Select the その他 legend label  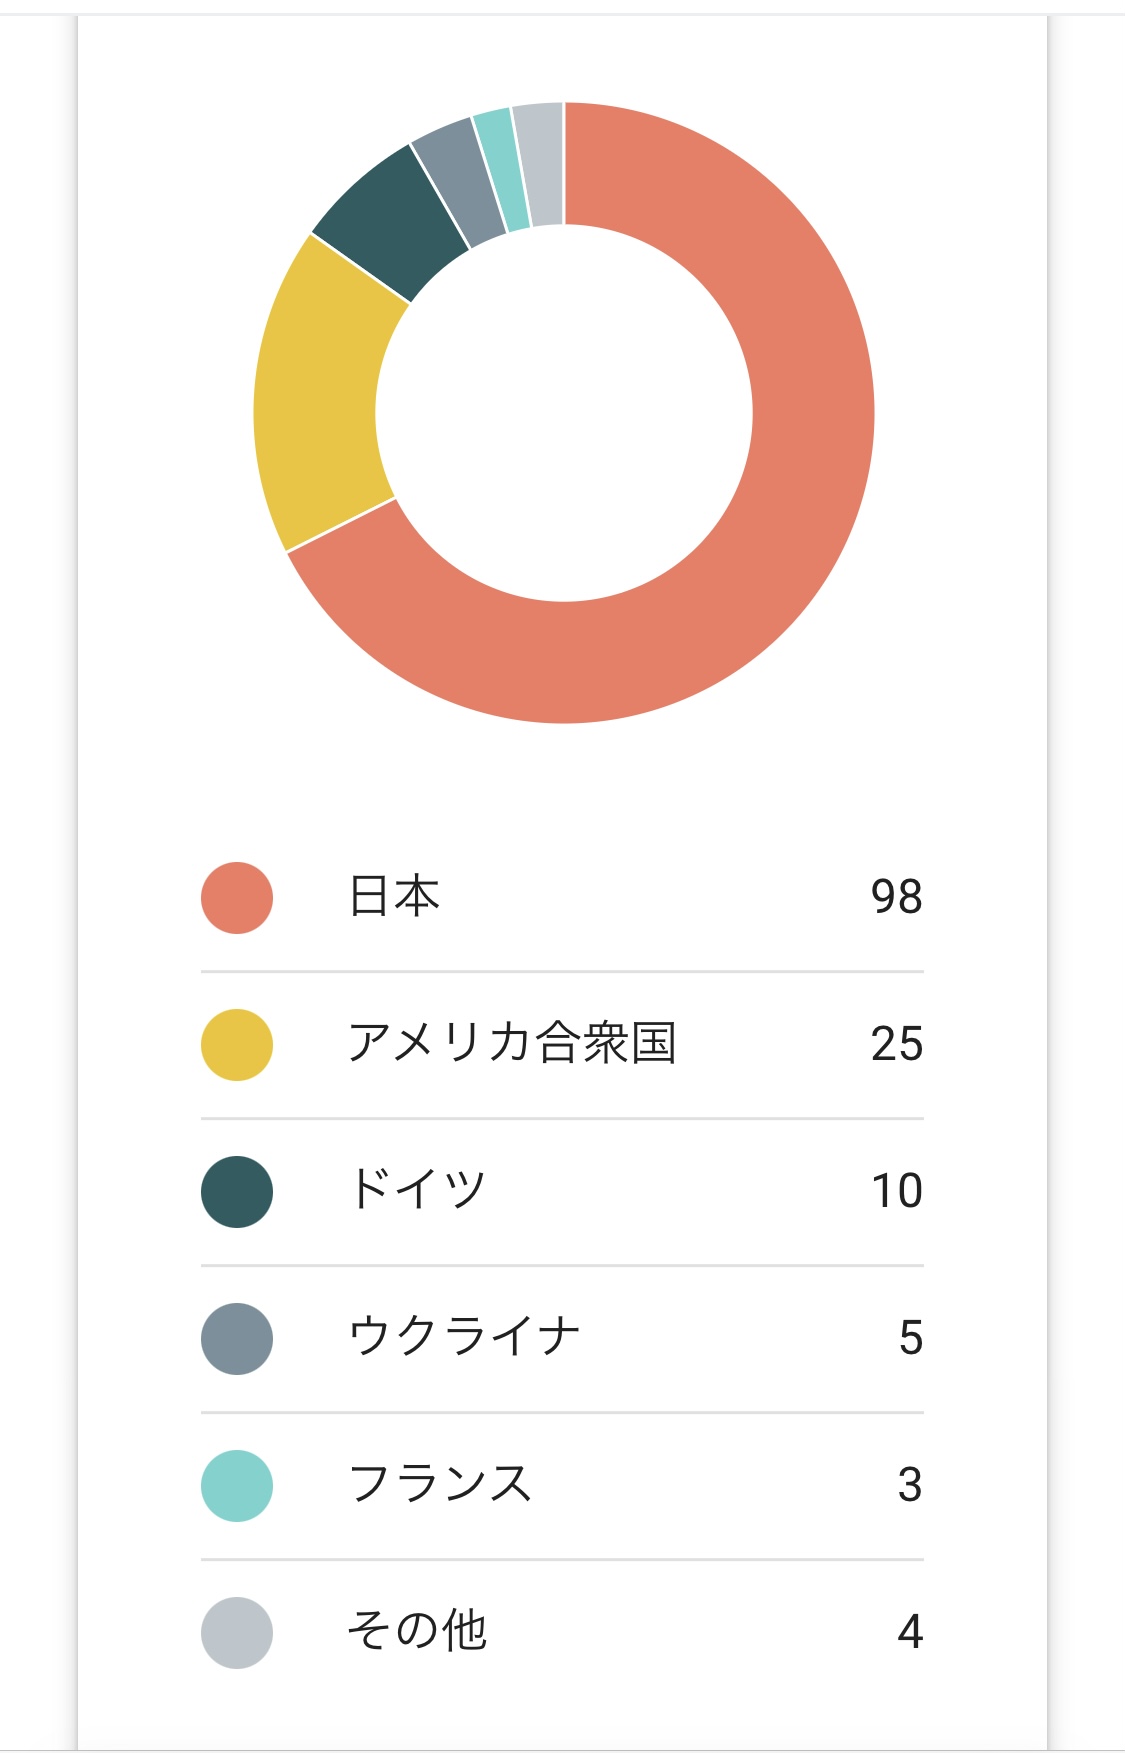(417, 1631)
